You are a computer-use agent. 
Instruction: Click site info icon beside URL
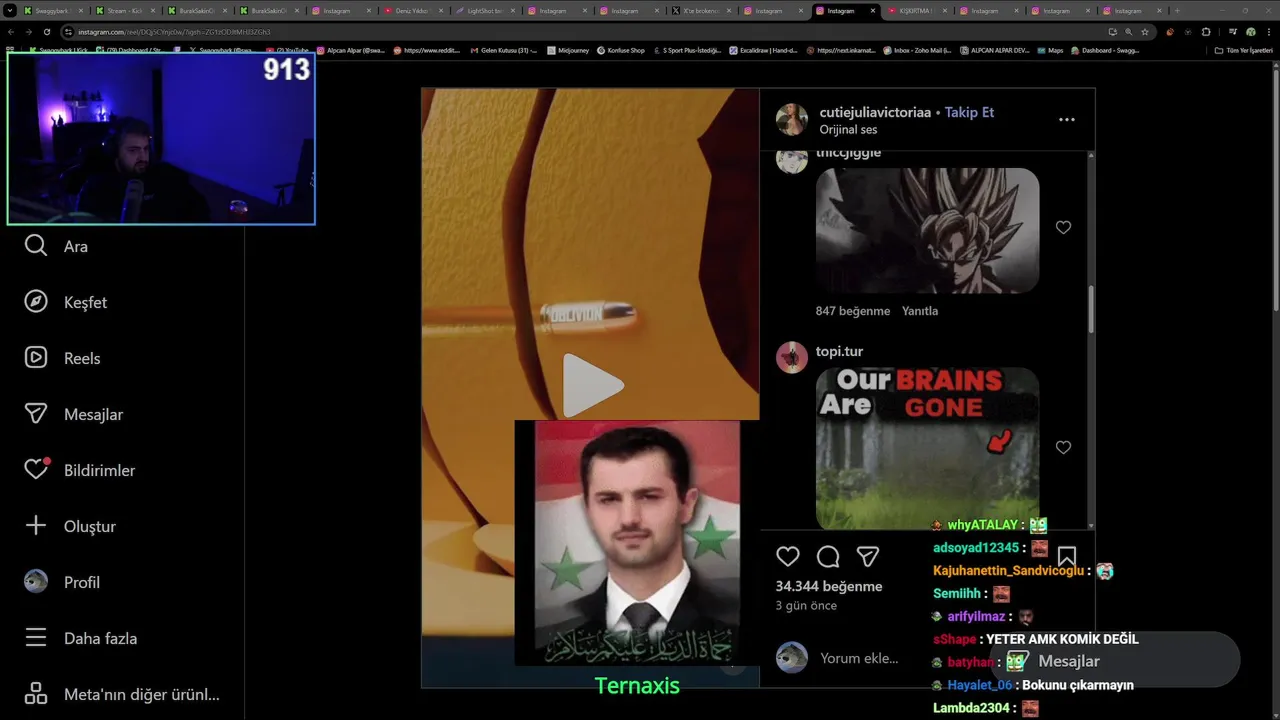(x=68, y=32)
